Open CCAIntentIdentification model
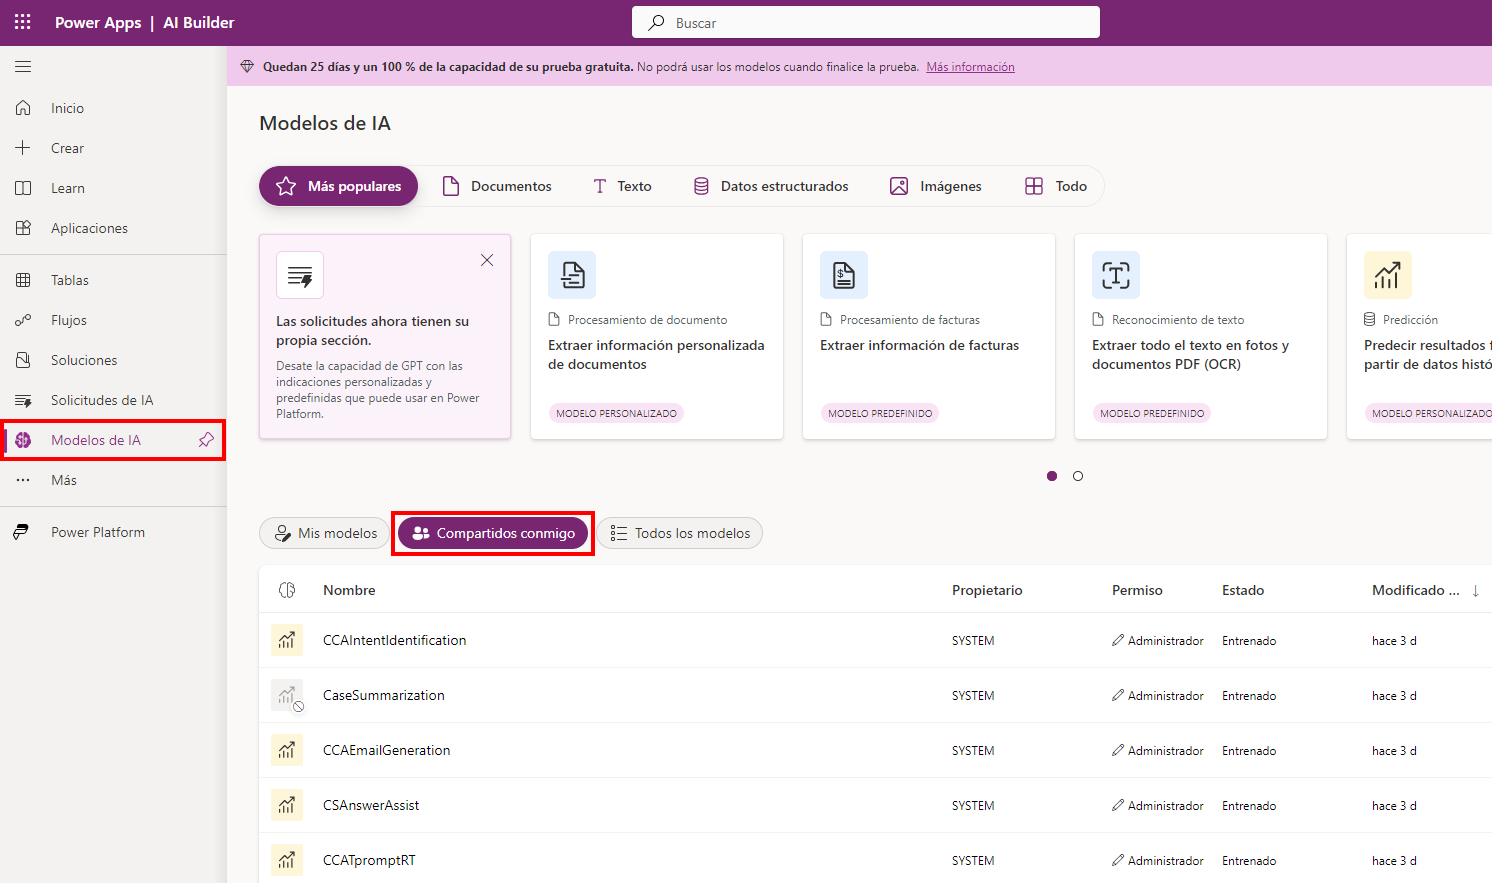 pos(394,640)
